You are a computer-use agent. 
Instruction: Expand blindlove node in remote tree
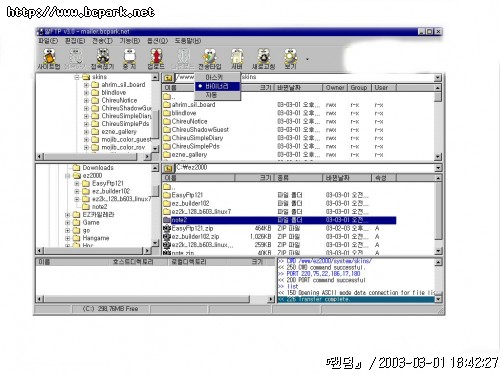pos(86,93)
